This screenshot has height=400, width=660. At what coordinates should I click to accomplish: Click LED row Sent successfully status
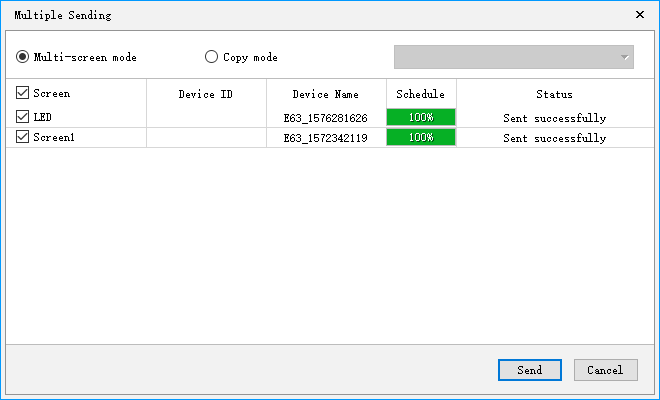[554, 118]
